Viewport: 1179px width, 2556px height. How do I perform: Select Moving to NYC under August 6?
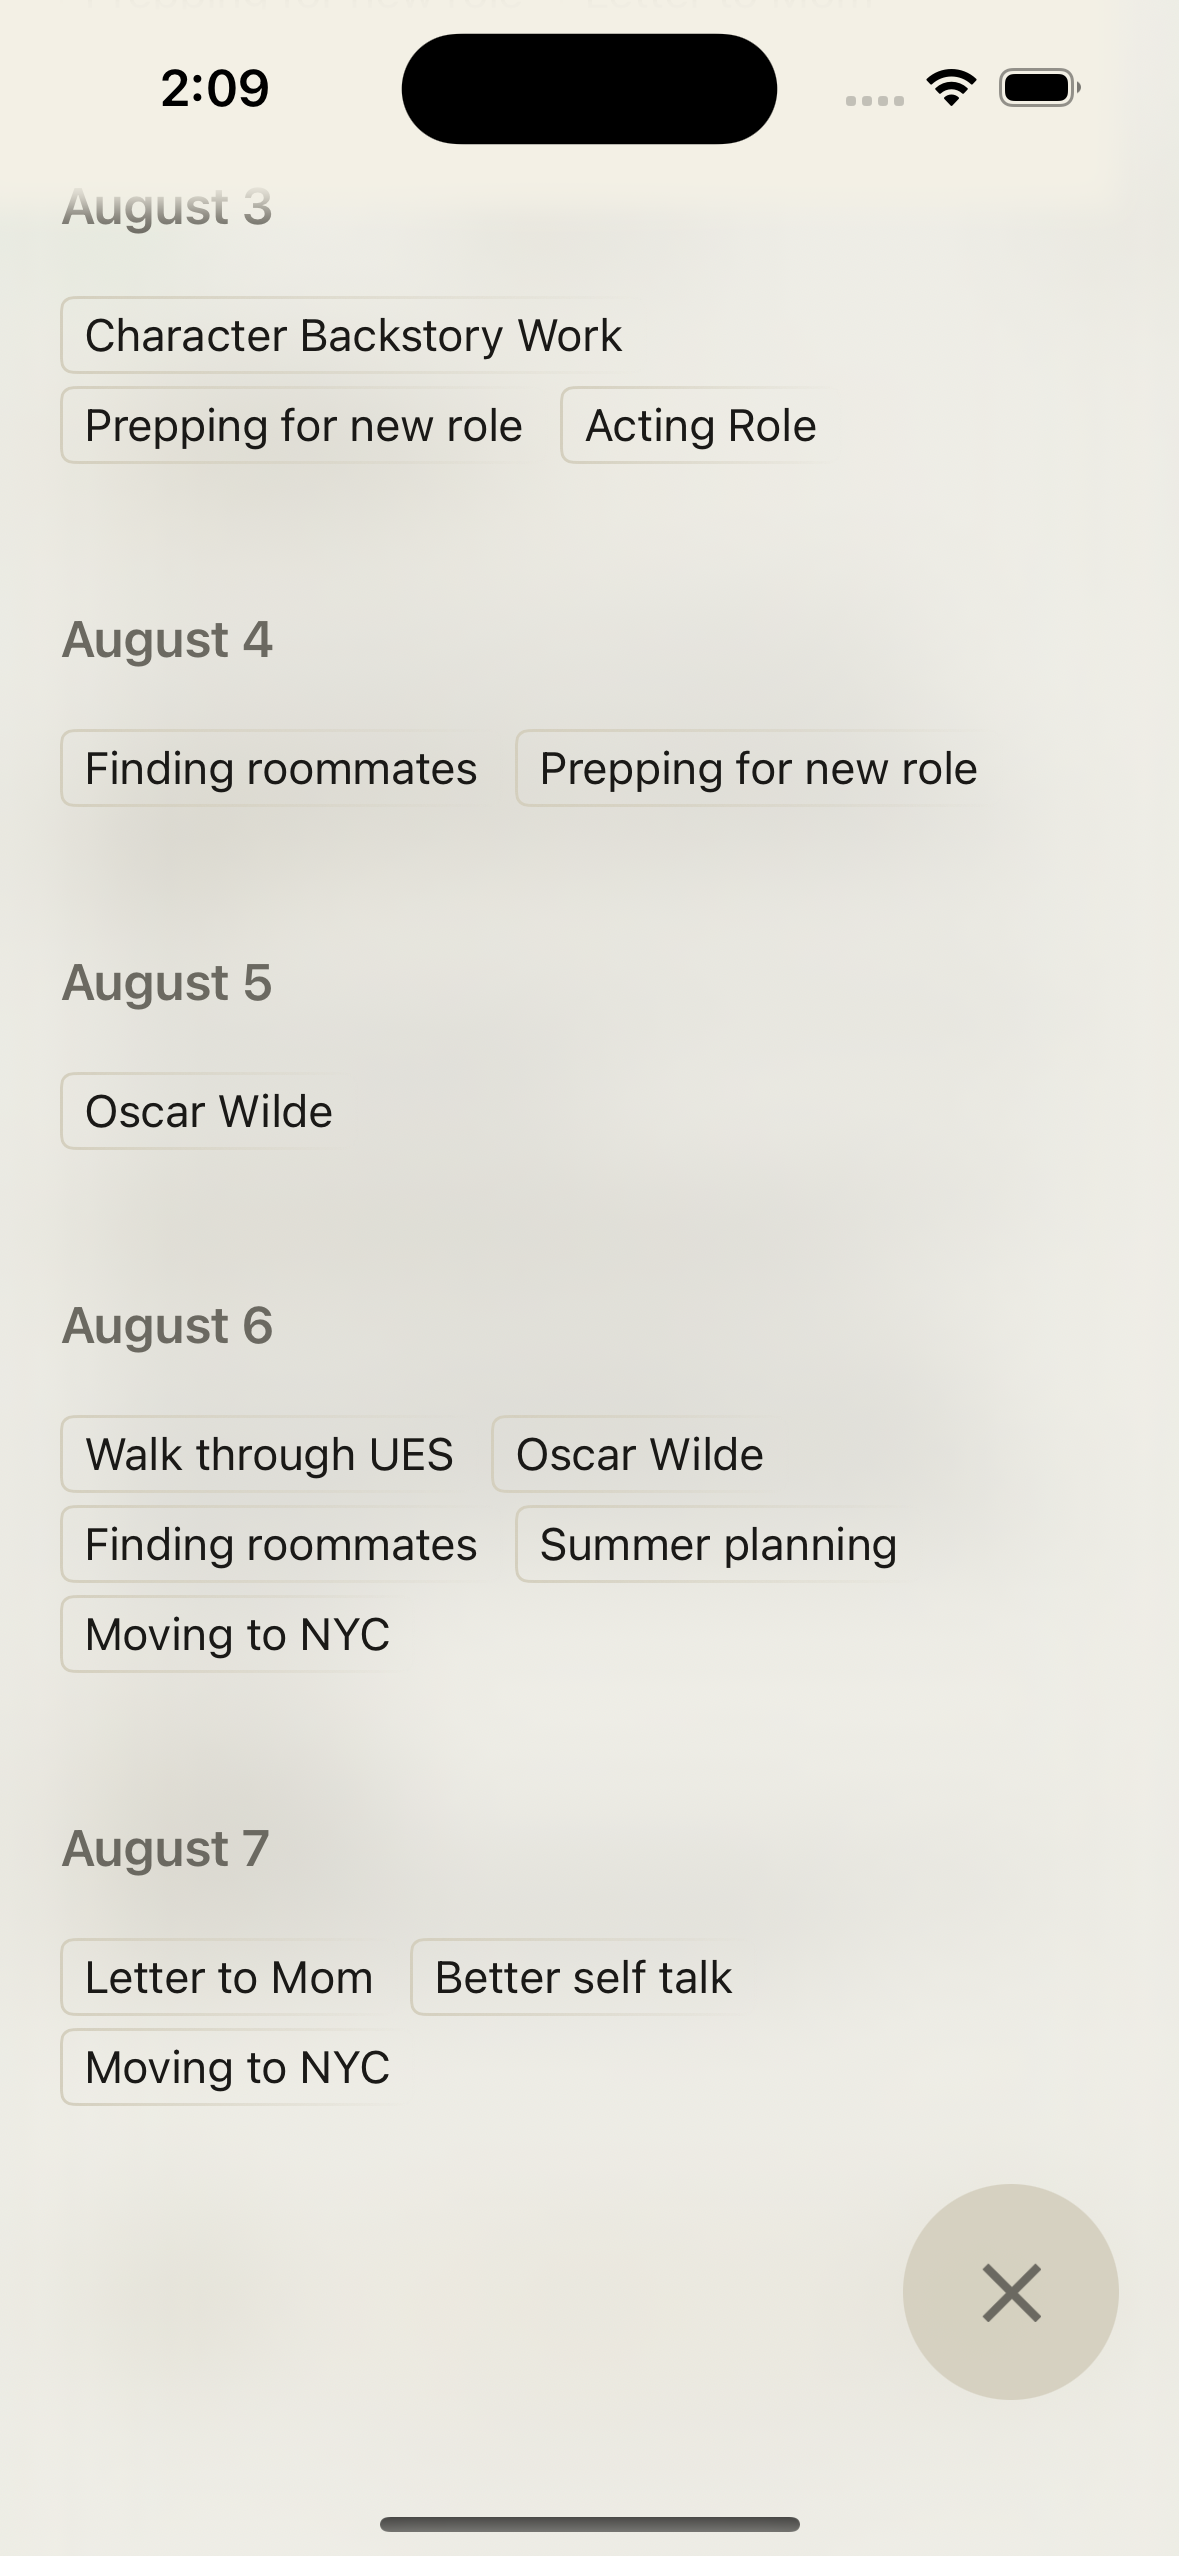tap(237, 1635)
